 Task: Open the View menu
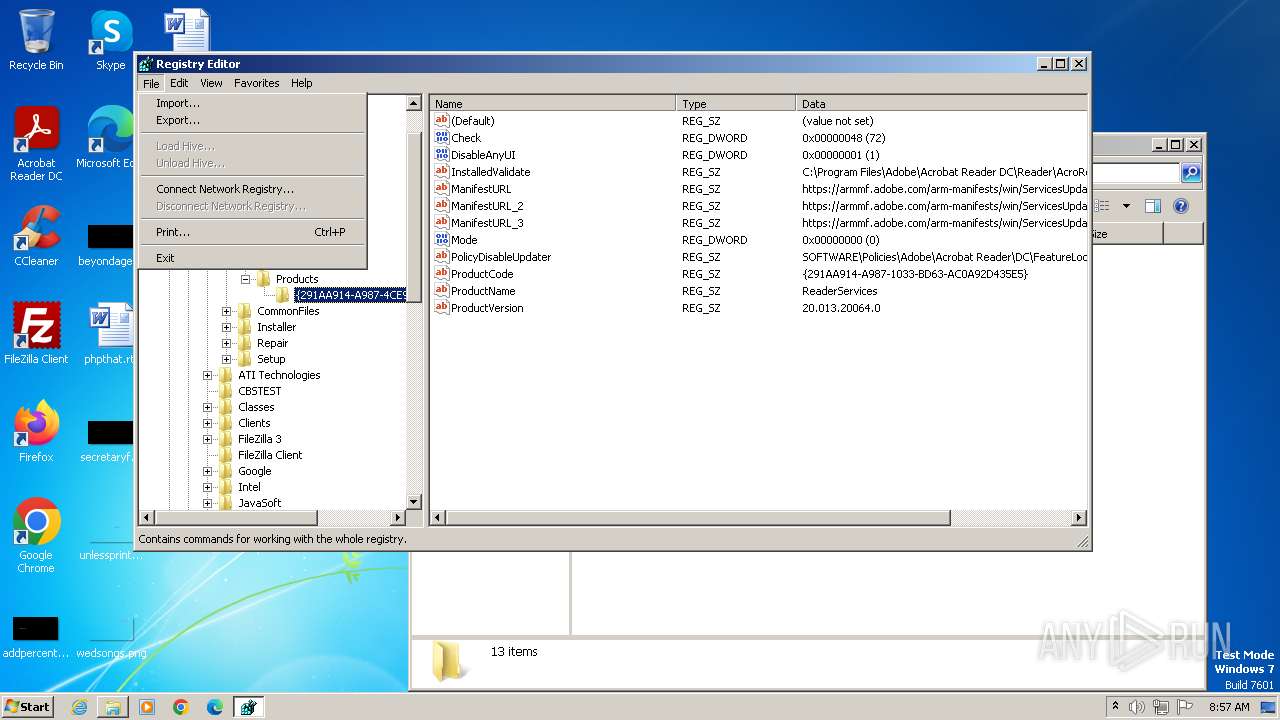click(x=211, y=83)
